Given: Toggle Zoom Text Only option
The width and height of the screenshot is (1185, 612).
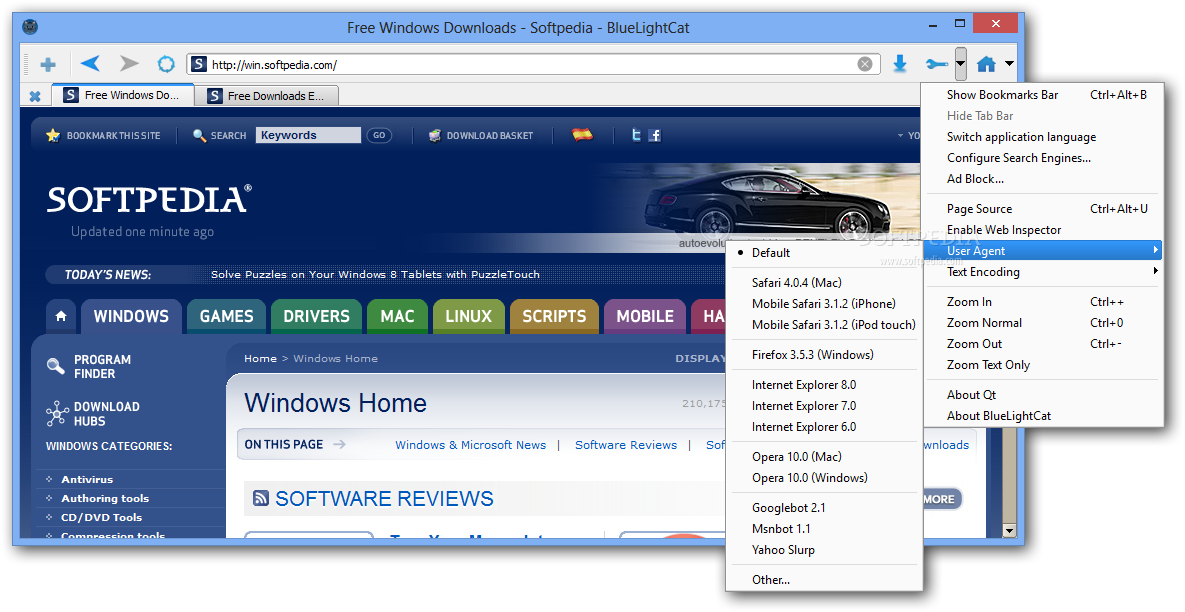Looking at the screenshot, I should pos(1045,365).
